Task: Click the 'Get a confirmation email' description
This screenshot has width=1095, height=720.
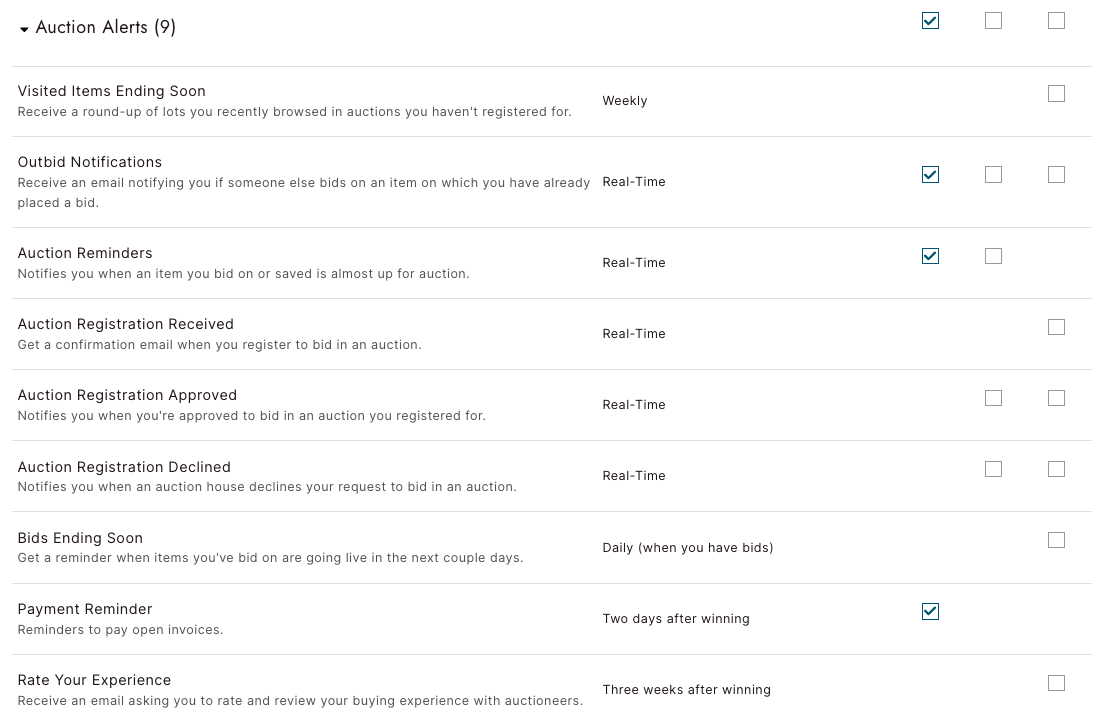Action: pos(219,345)
